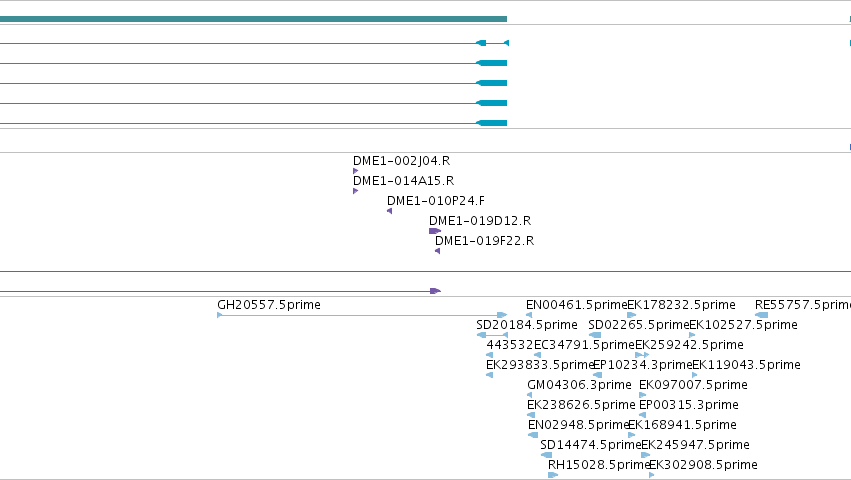Select the RH15028.5prime label
The image size is (851, 480).
coord(599,465)
